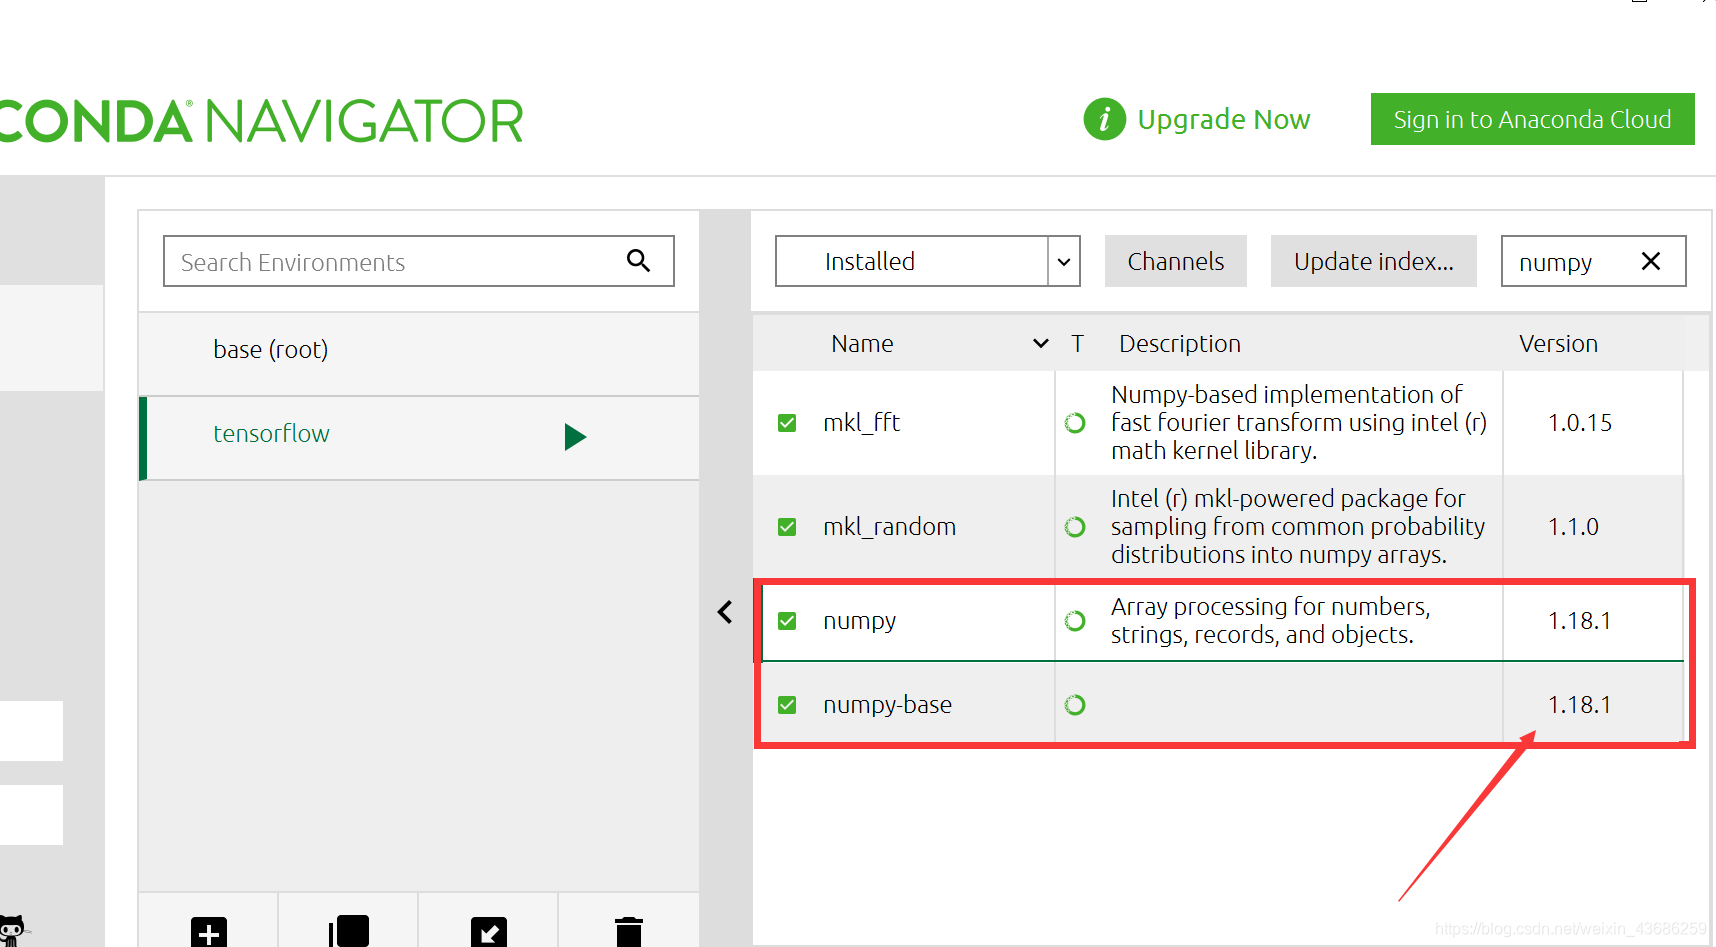Screen dimensions: 1716x947
Task: Clear the numpy search with X icon
Action: coord(1651,261)
